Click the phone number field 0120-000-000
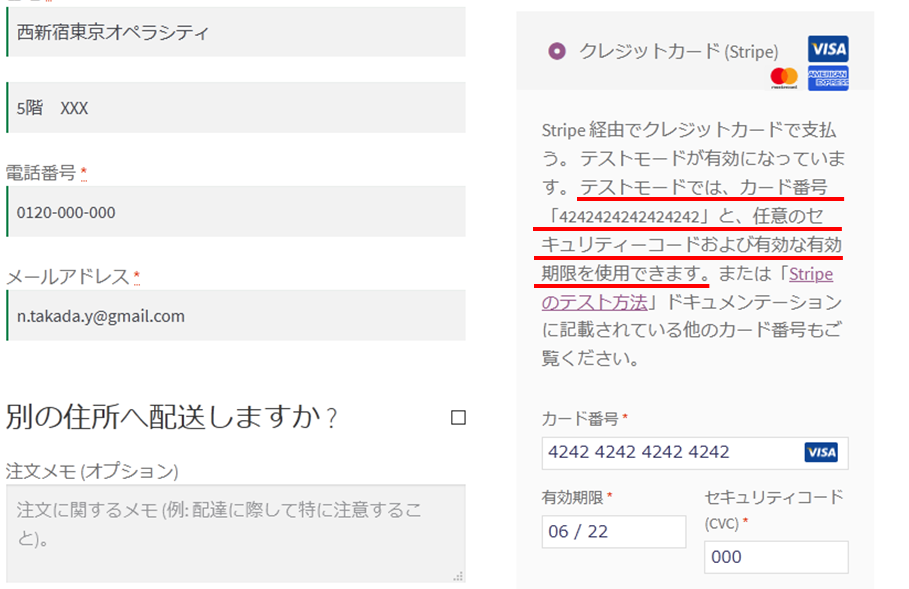Image resolution: width=909 pixels, height=589 pixels. coord(236,212)
